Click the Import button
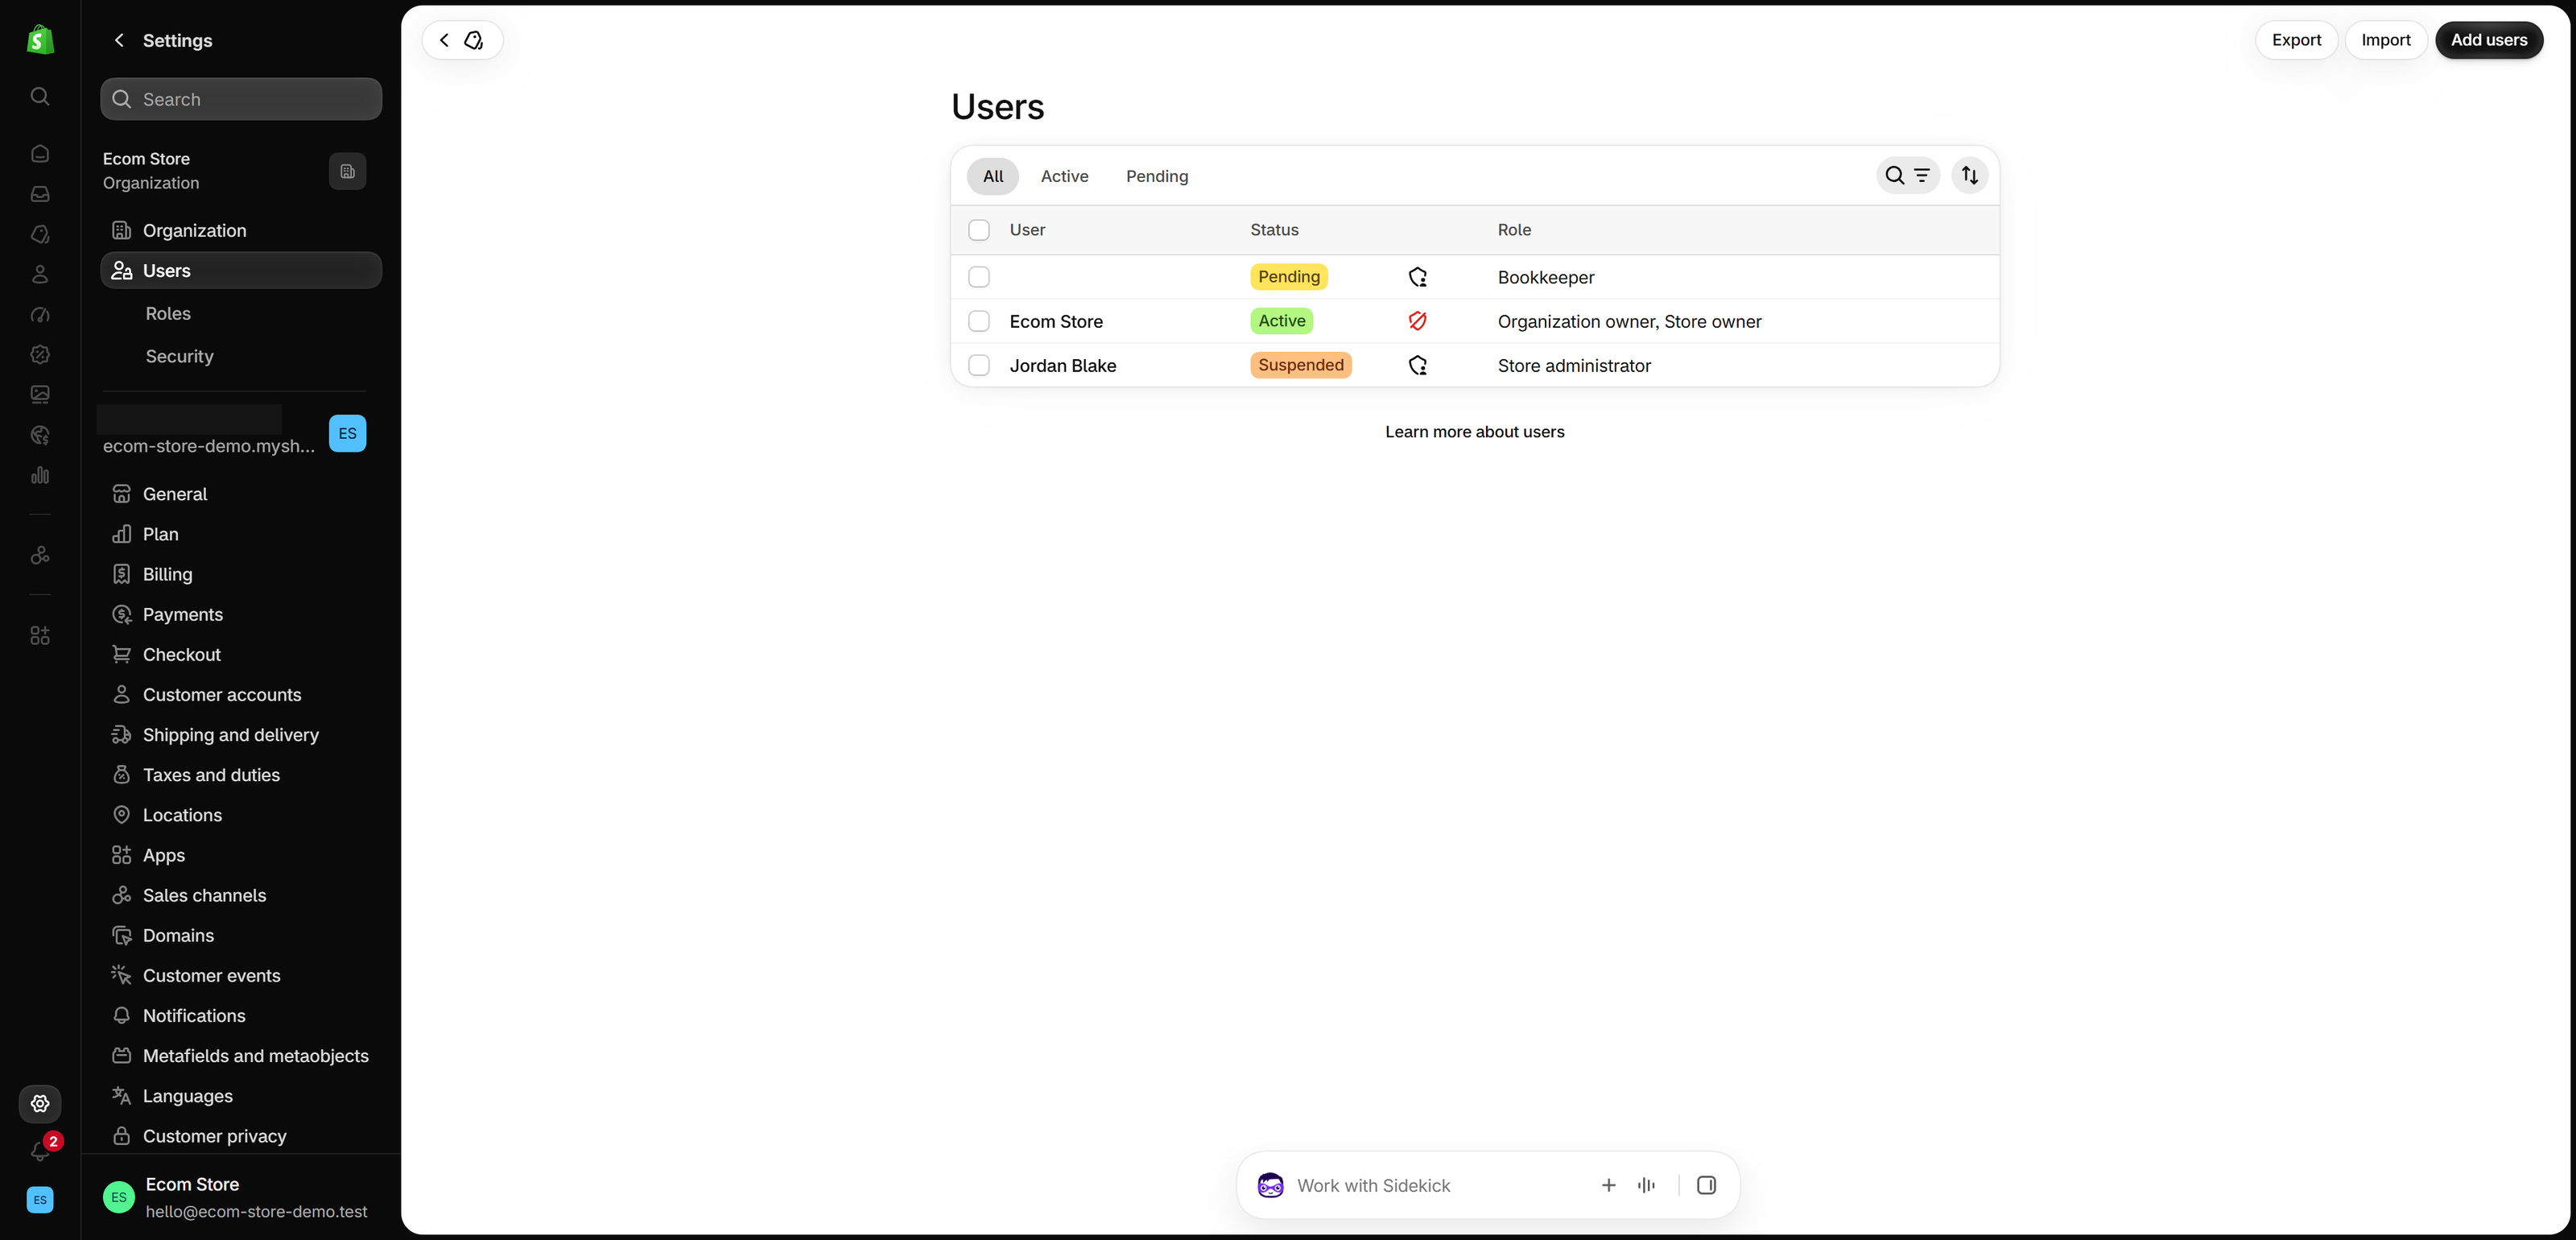The image size is (2576, 1240). 2385,40
